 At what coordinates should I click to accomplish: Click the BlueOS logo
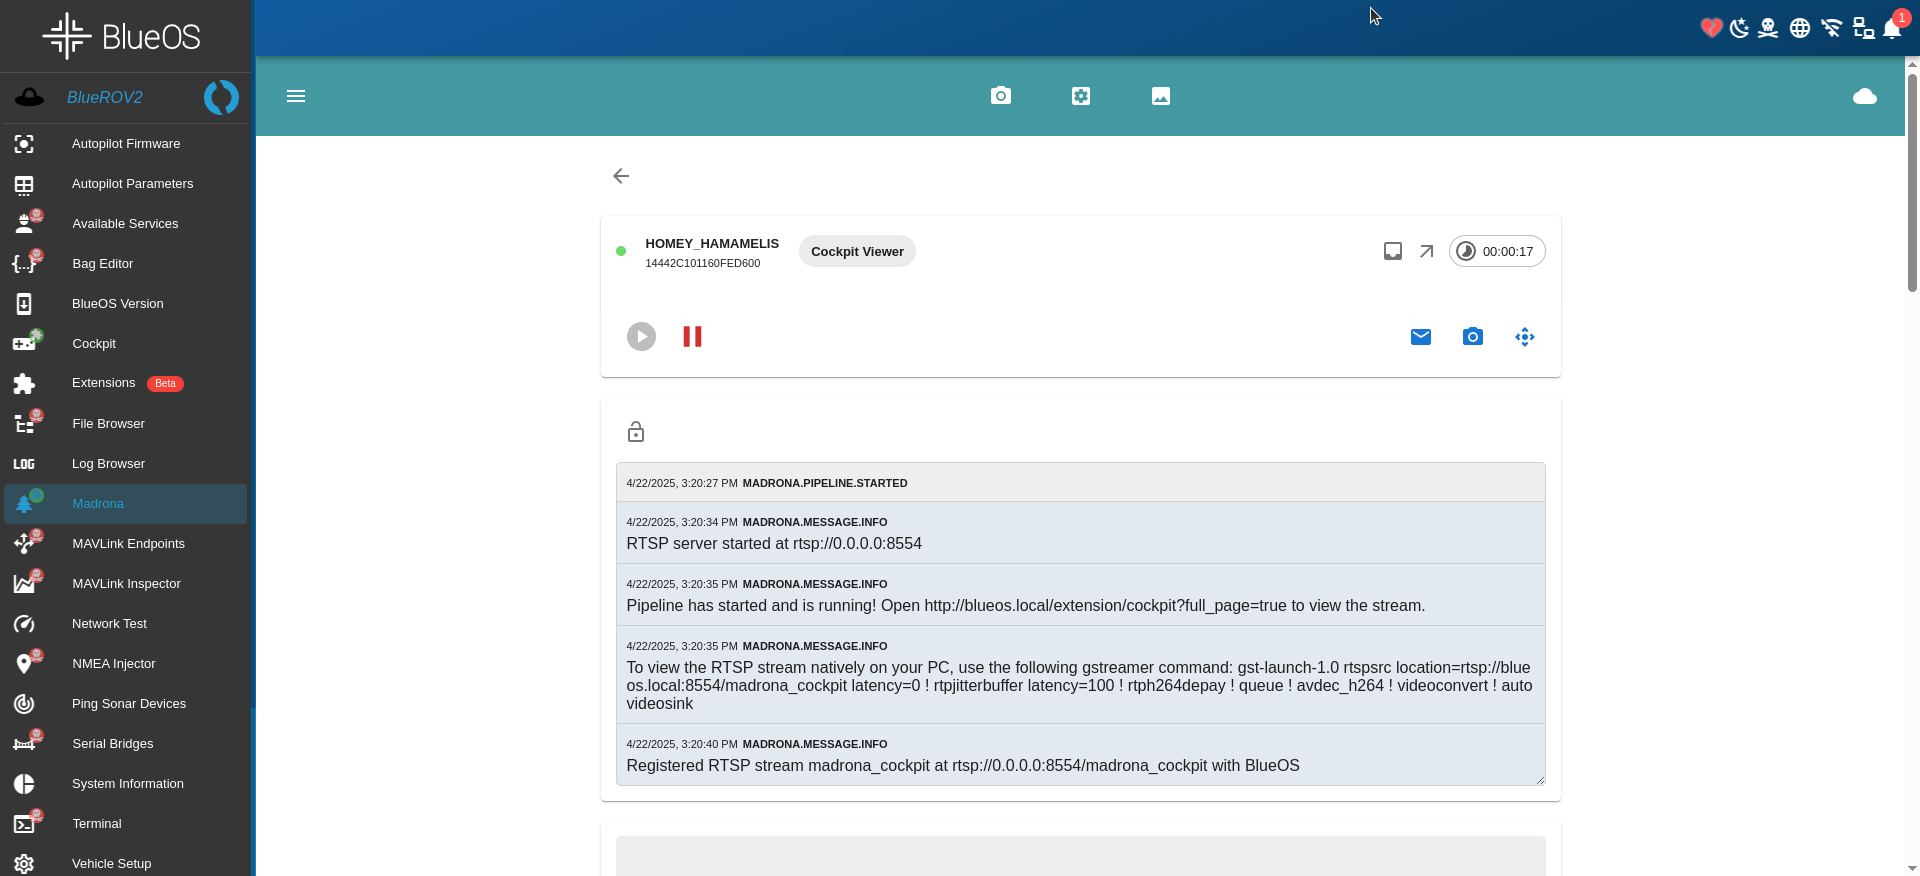point(121,36)
